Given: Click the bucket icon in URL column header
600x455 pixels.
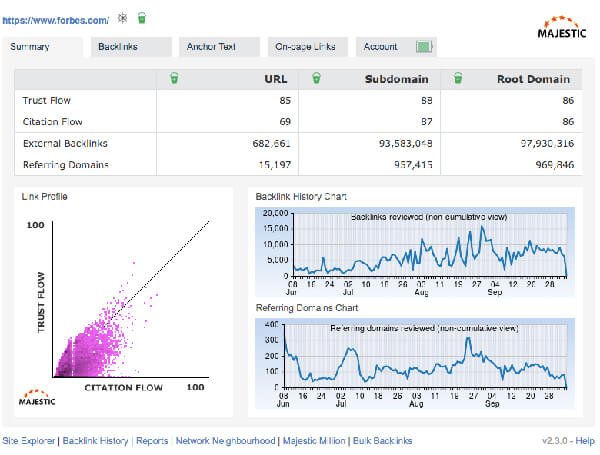Looking at the screenshot, I should click(x=174, y=78).
